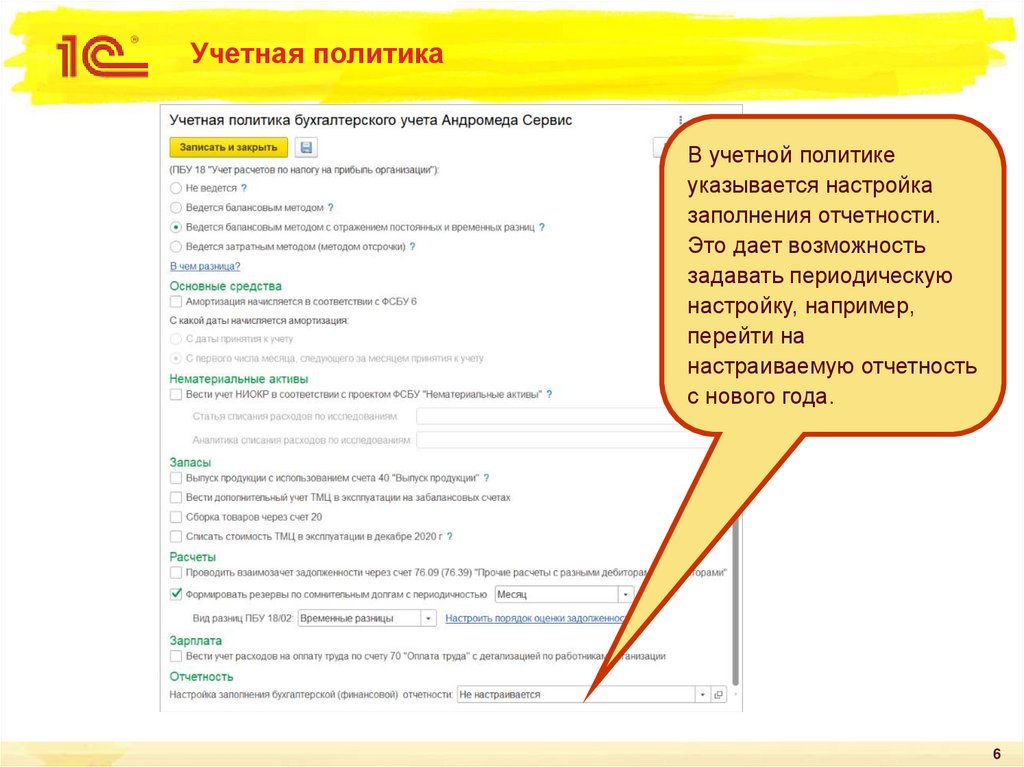Click the "Нематериальные активы" section heading
The height and width of the screenshot is (767, 1024).
(238, 379)
